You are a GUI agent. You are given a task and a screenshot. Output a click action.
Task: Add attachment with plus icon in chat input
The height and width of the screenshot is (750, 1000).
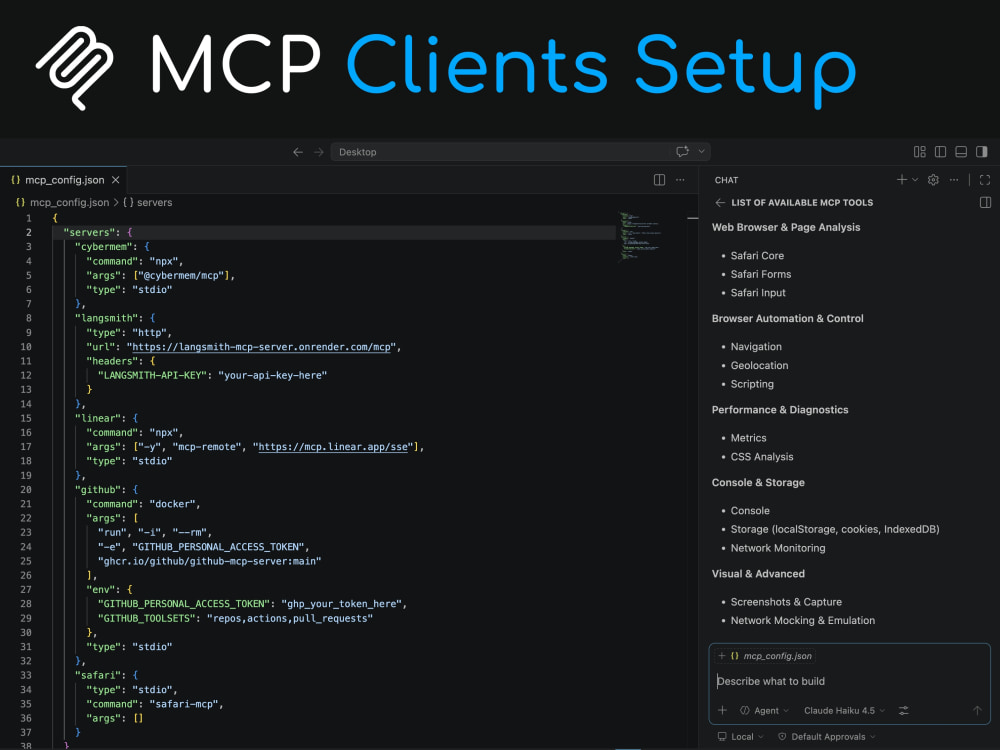(722, 710)
